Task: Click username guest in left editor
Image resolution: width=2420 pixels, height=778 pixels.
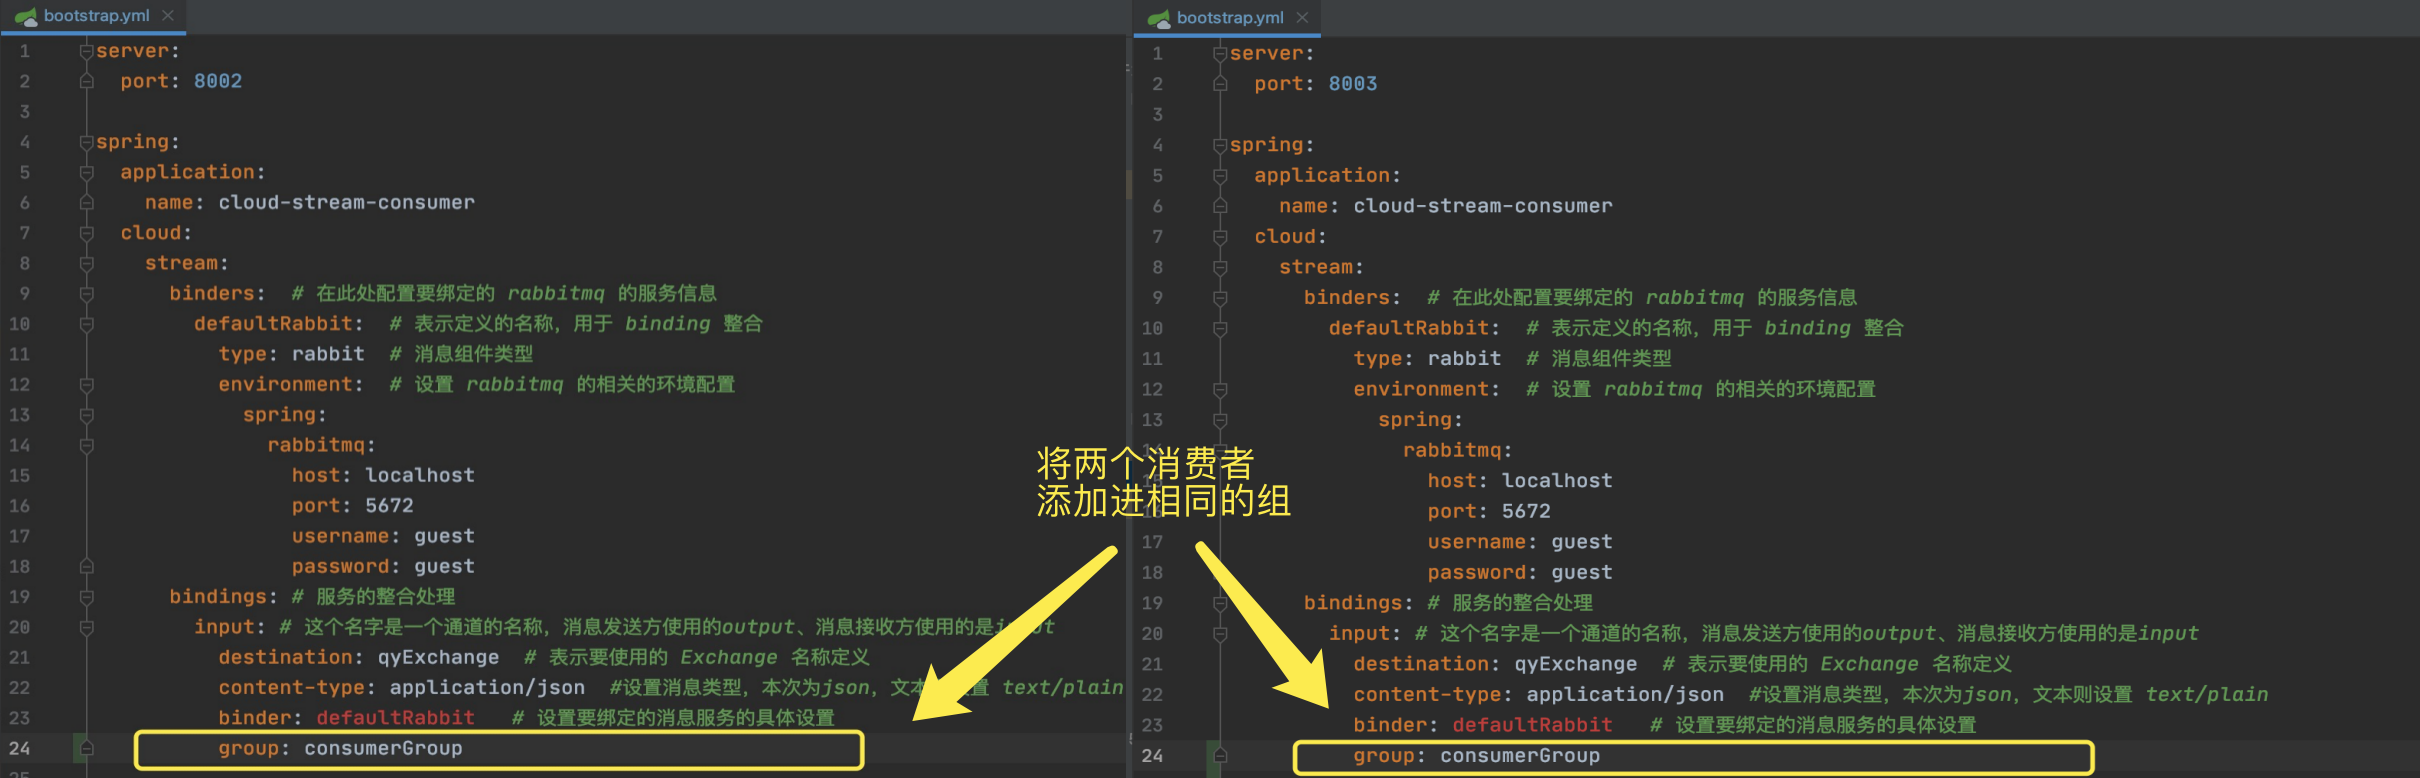Action: (444, 536)
